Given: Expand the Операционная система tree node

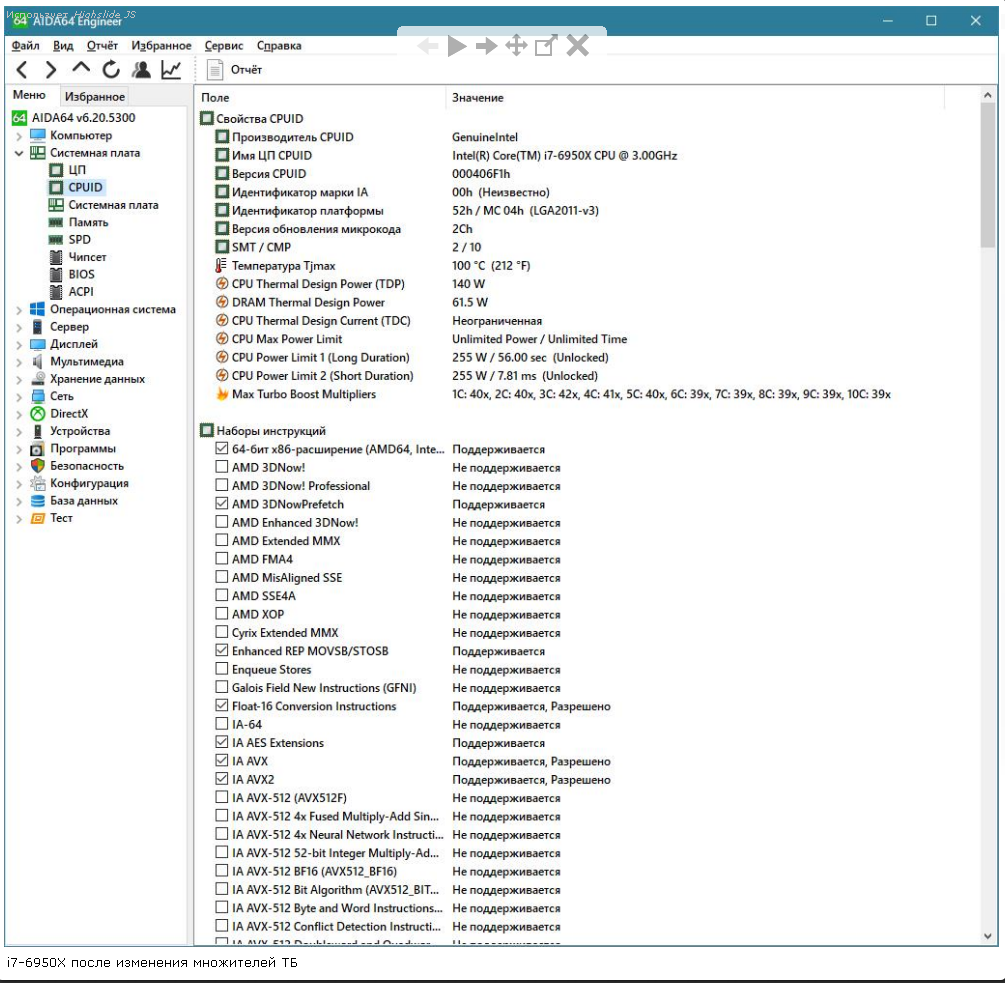Looking at the screenshot, I should click(x=19, y=310).
